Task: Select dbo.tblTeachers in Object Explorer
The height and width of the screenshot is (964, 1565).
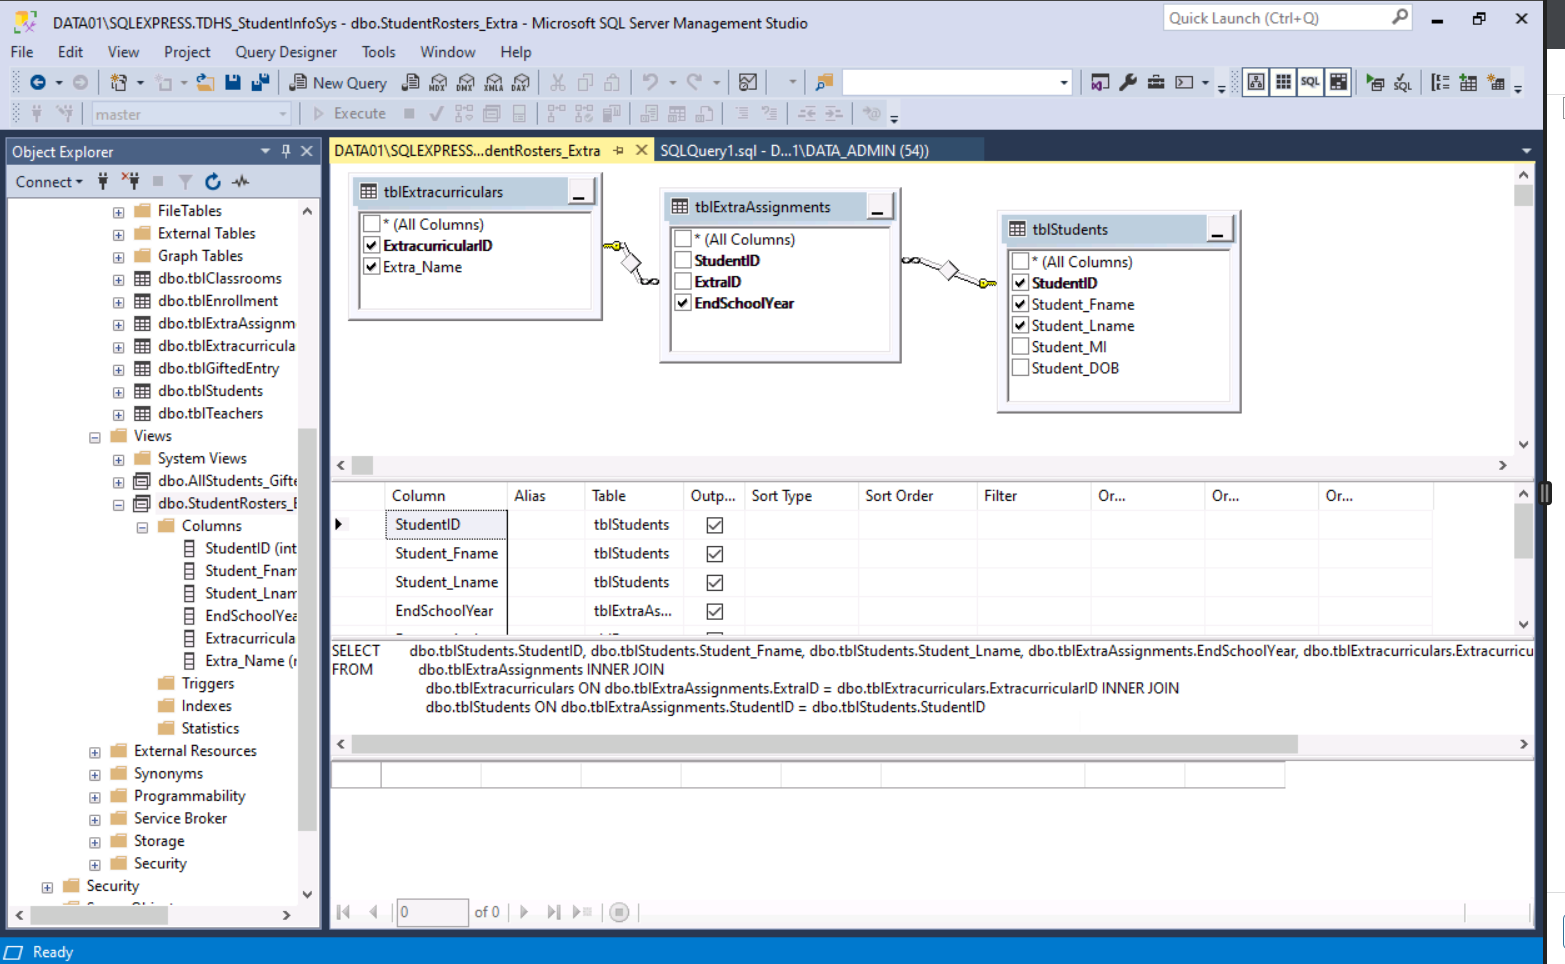Action: (210, 414)
